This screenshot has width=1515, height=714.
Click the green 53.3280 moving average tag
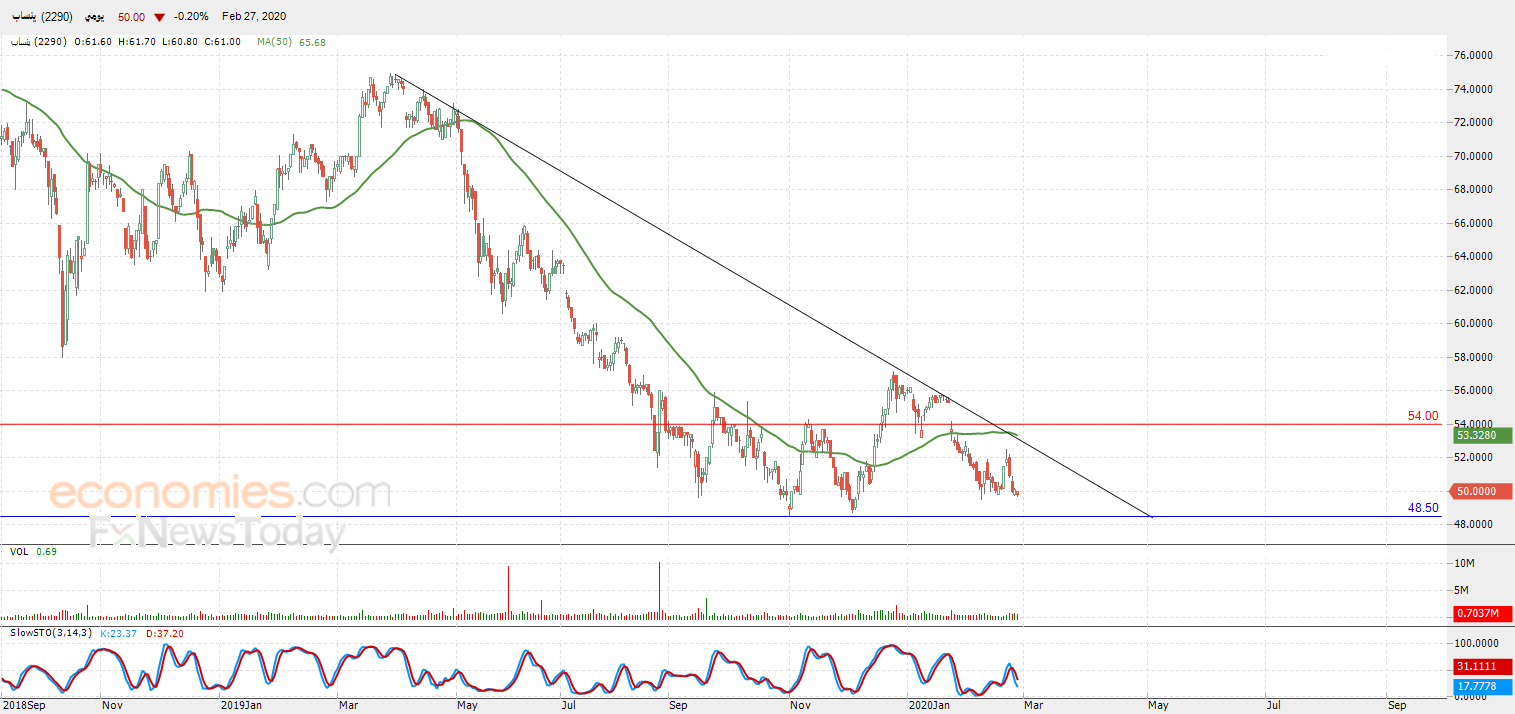1482,435
